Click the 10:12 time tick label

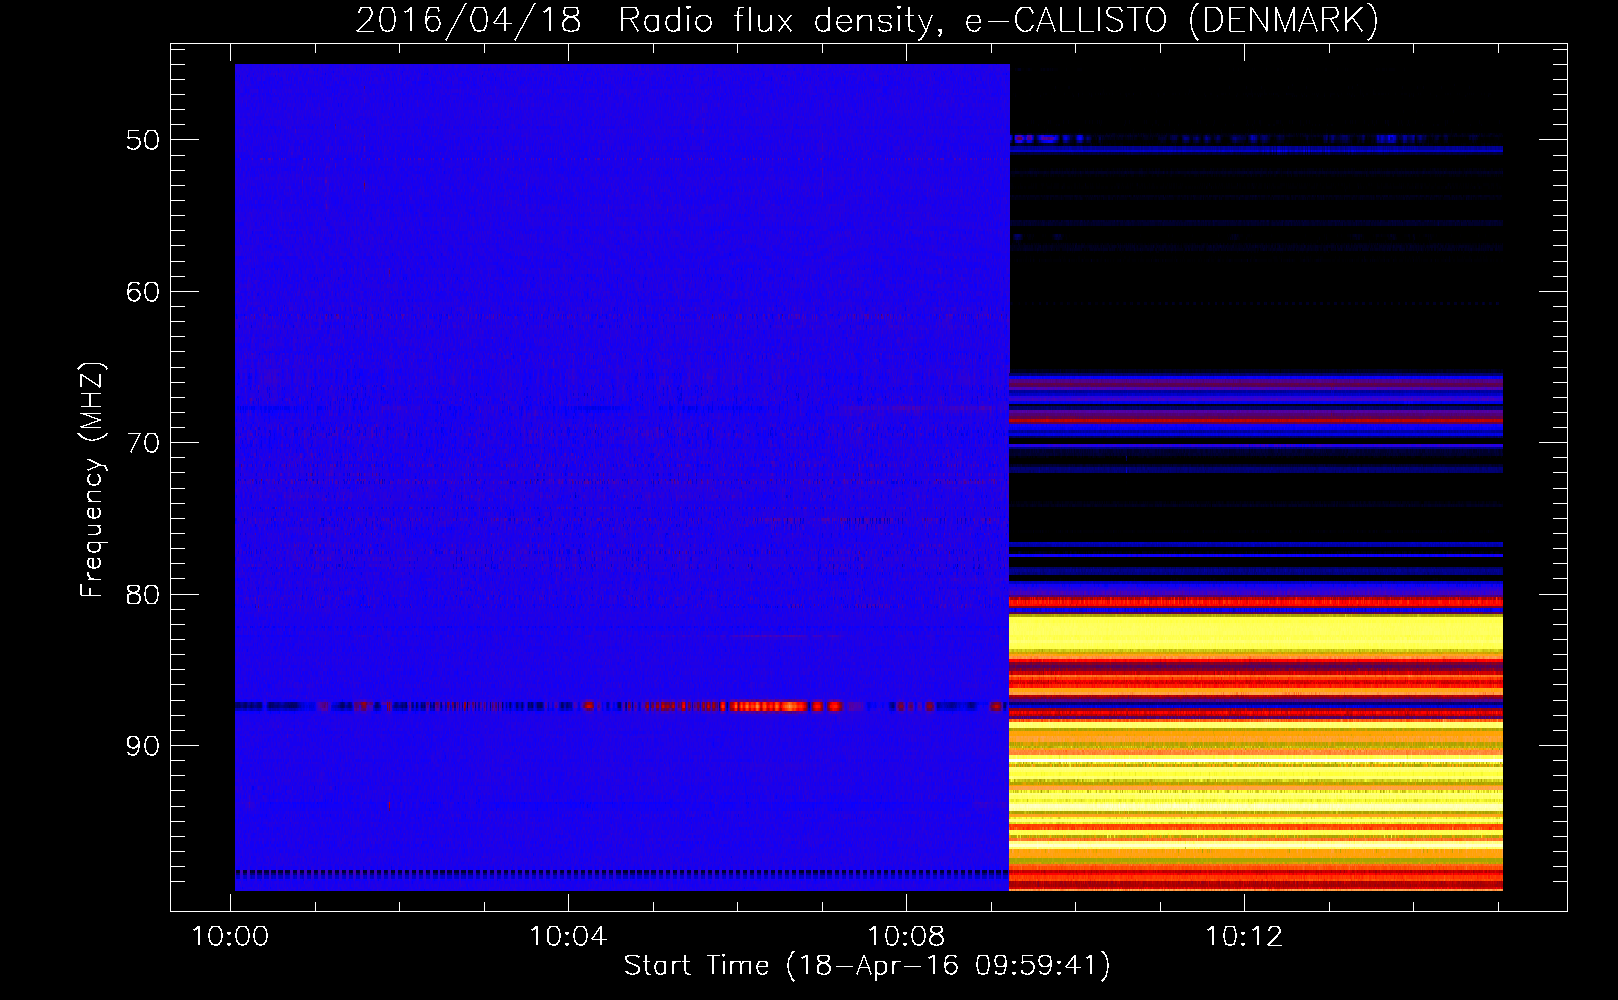pos(1244,937)
